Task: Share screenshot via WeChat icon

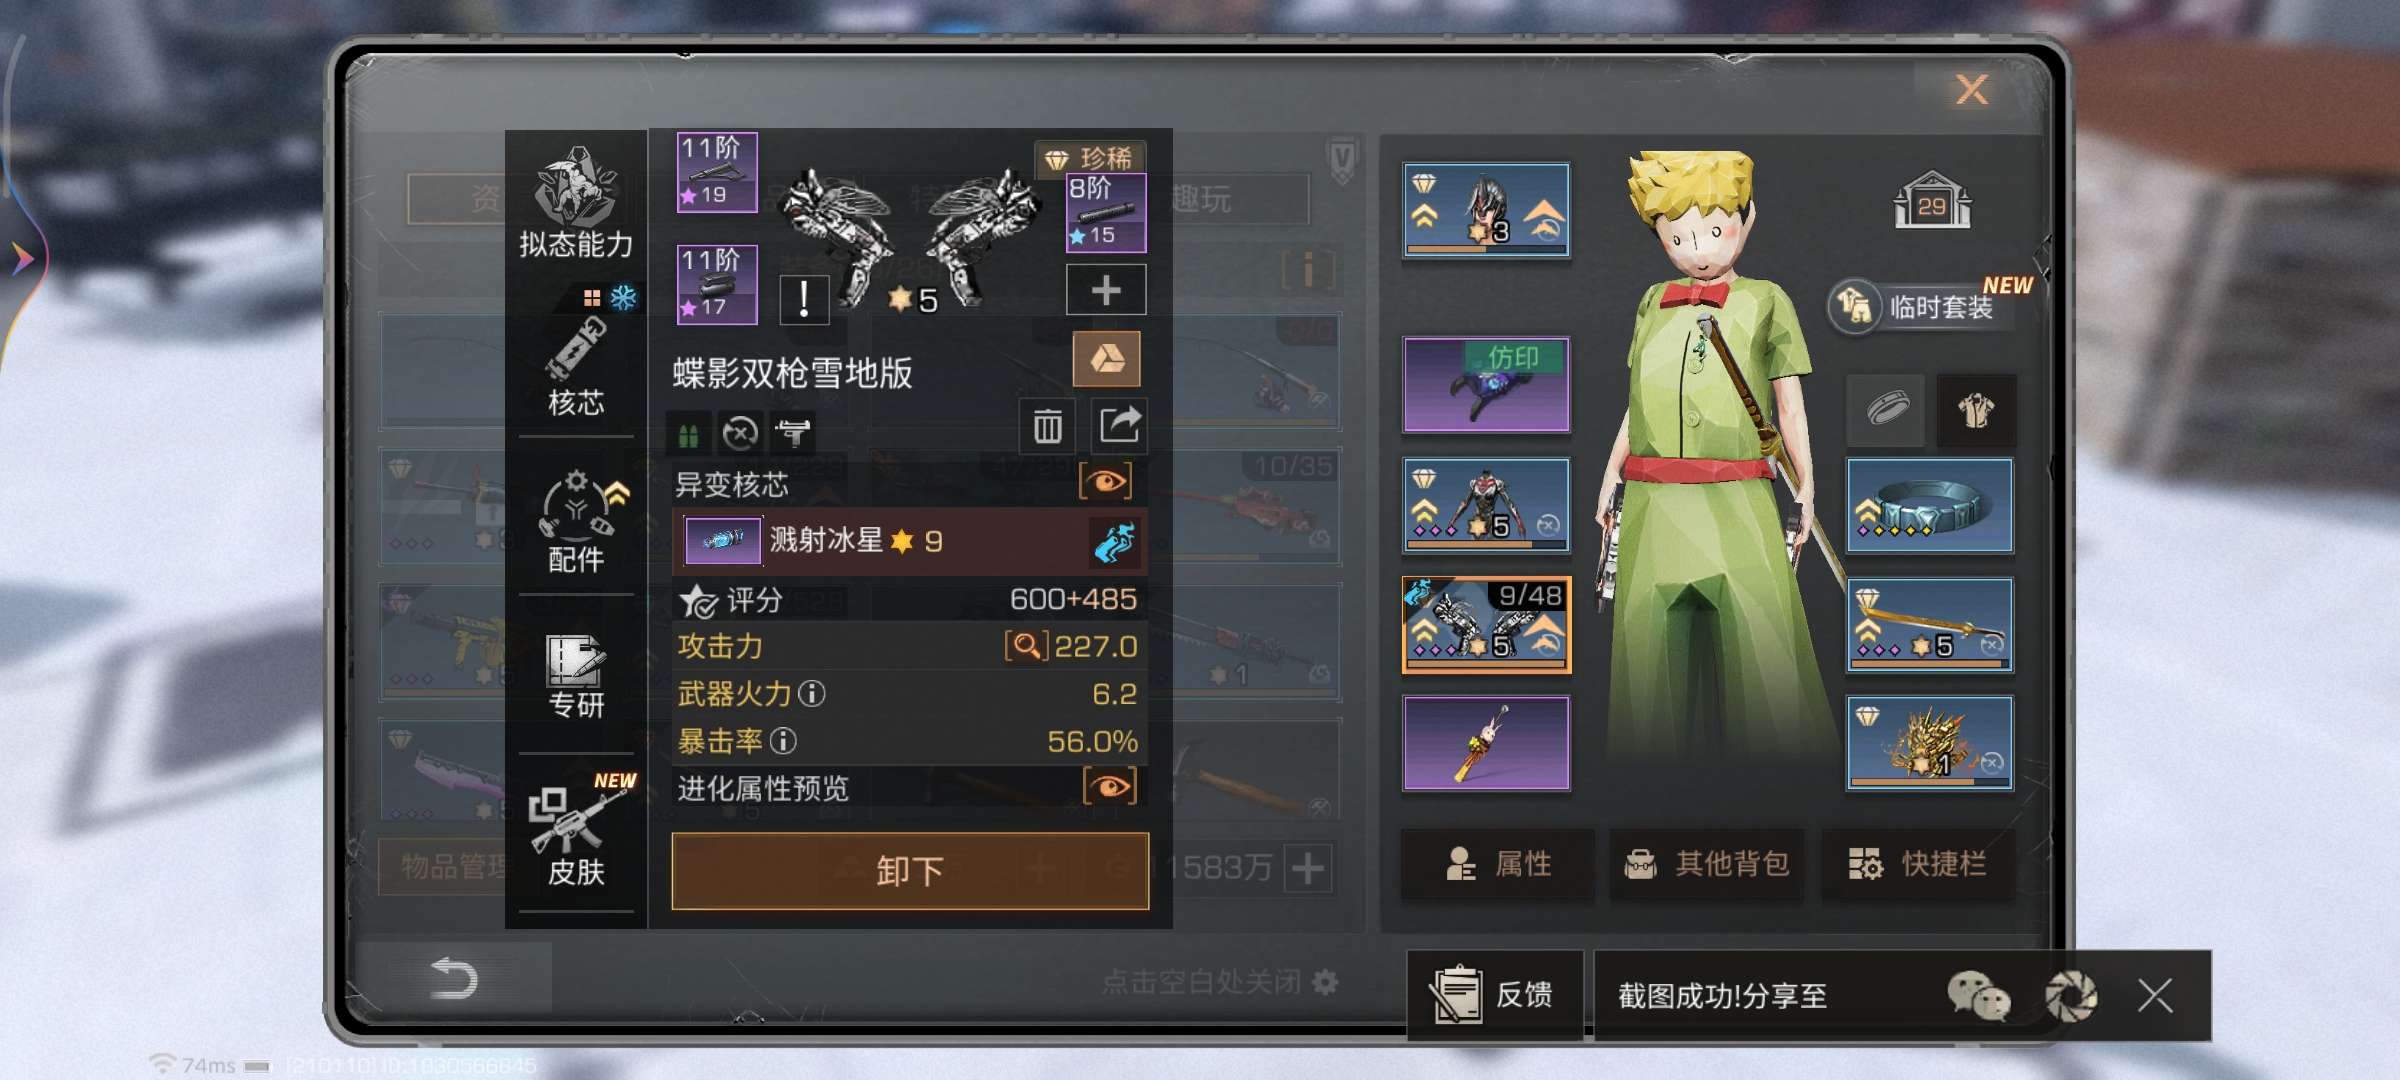Action: point(1977,995)
